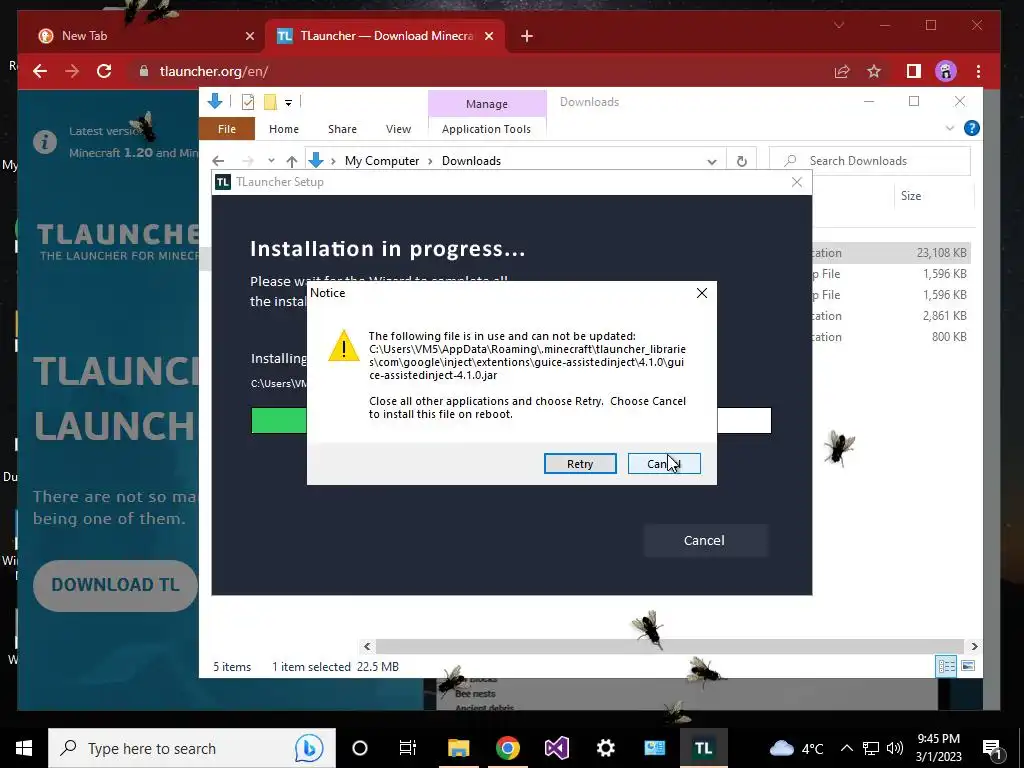Open Settings gear on taskbar

coord(605,748)
